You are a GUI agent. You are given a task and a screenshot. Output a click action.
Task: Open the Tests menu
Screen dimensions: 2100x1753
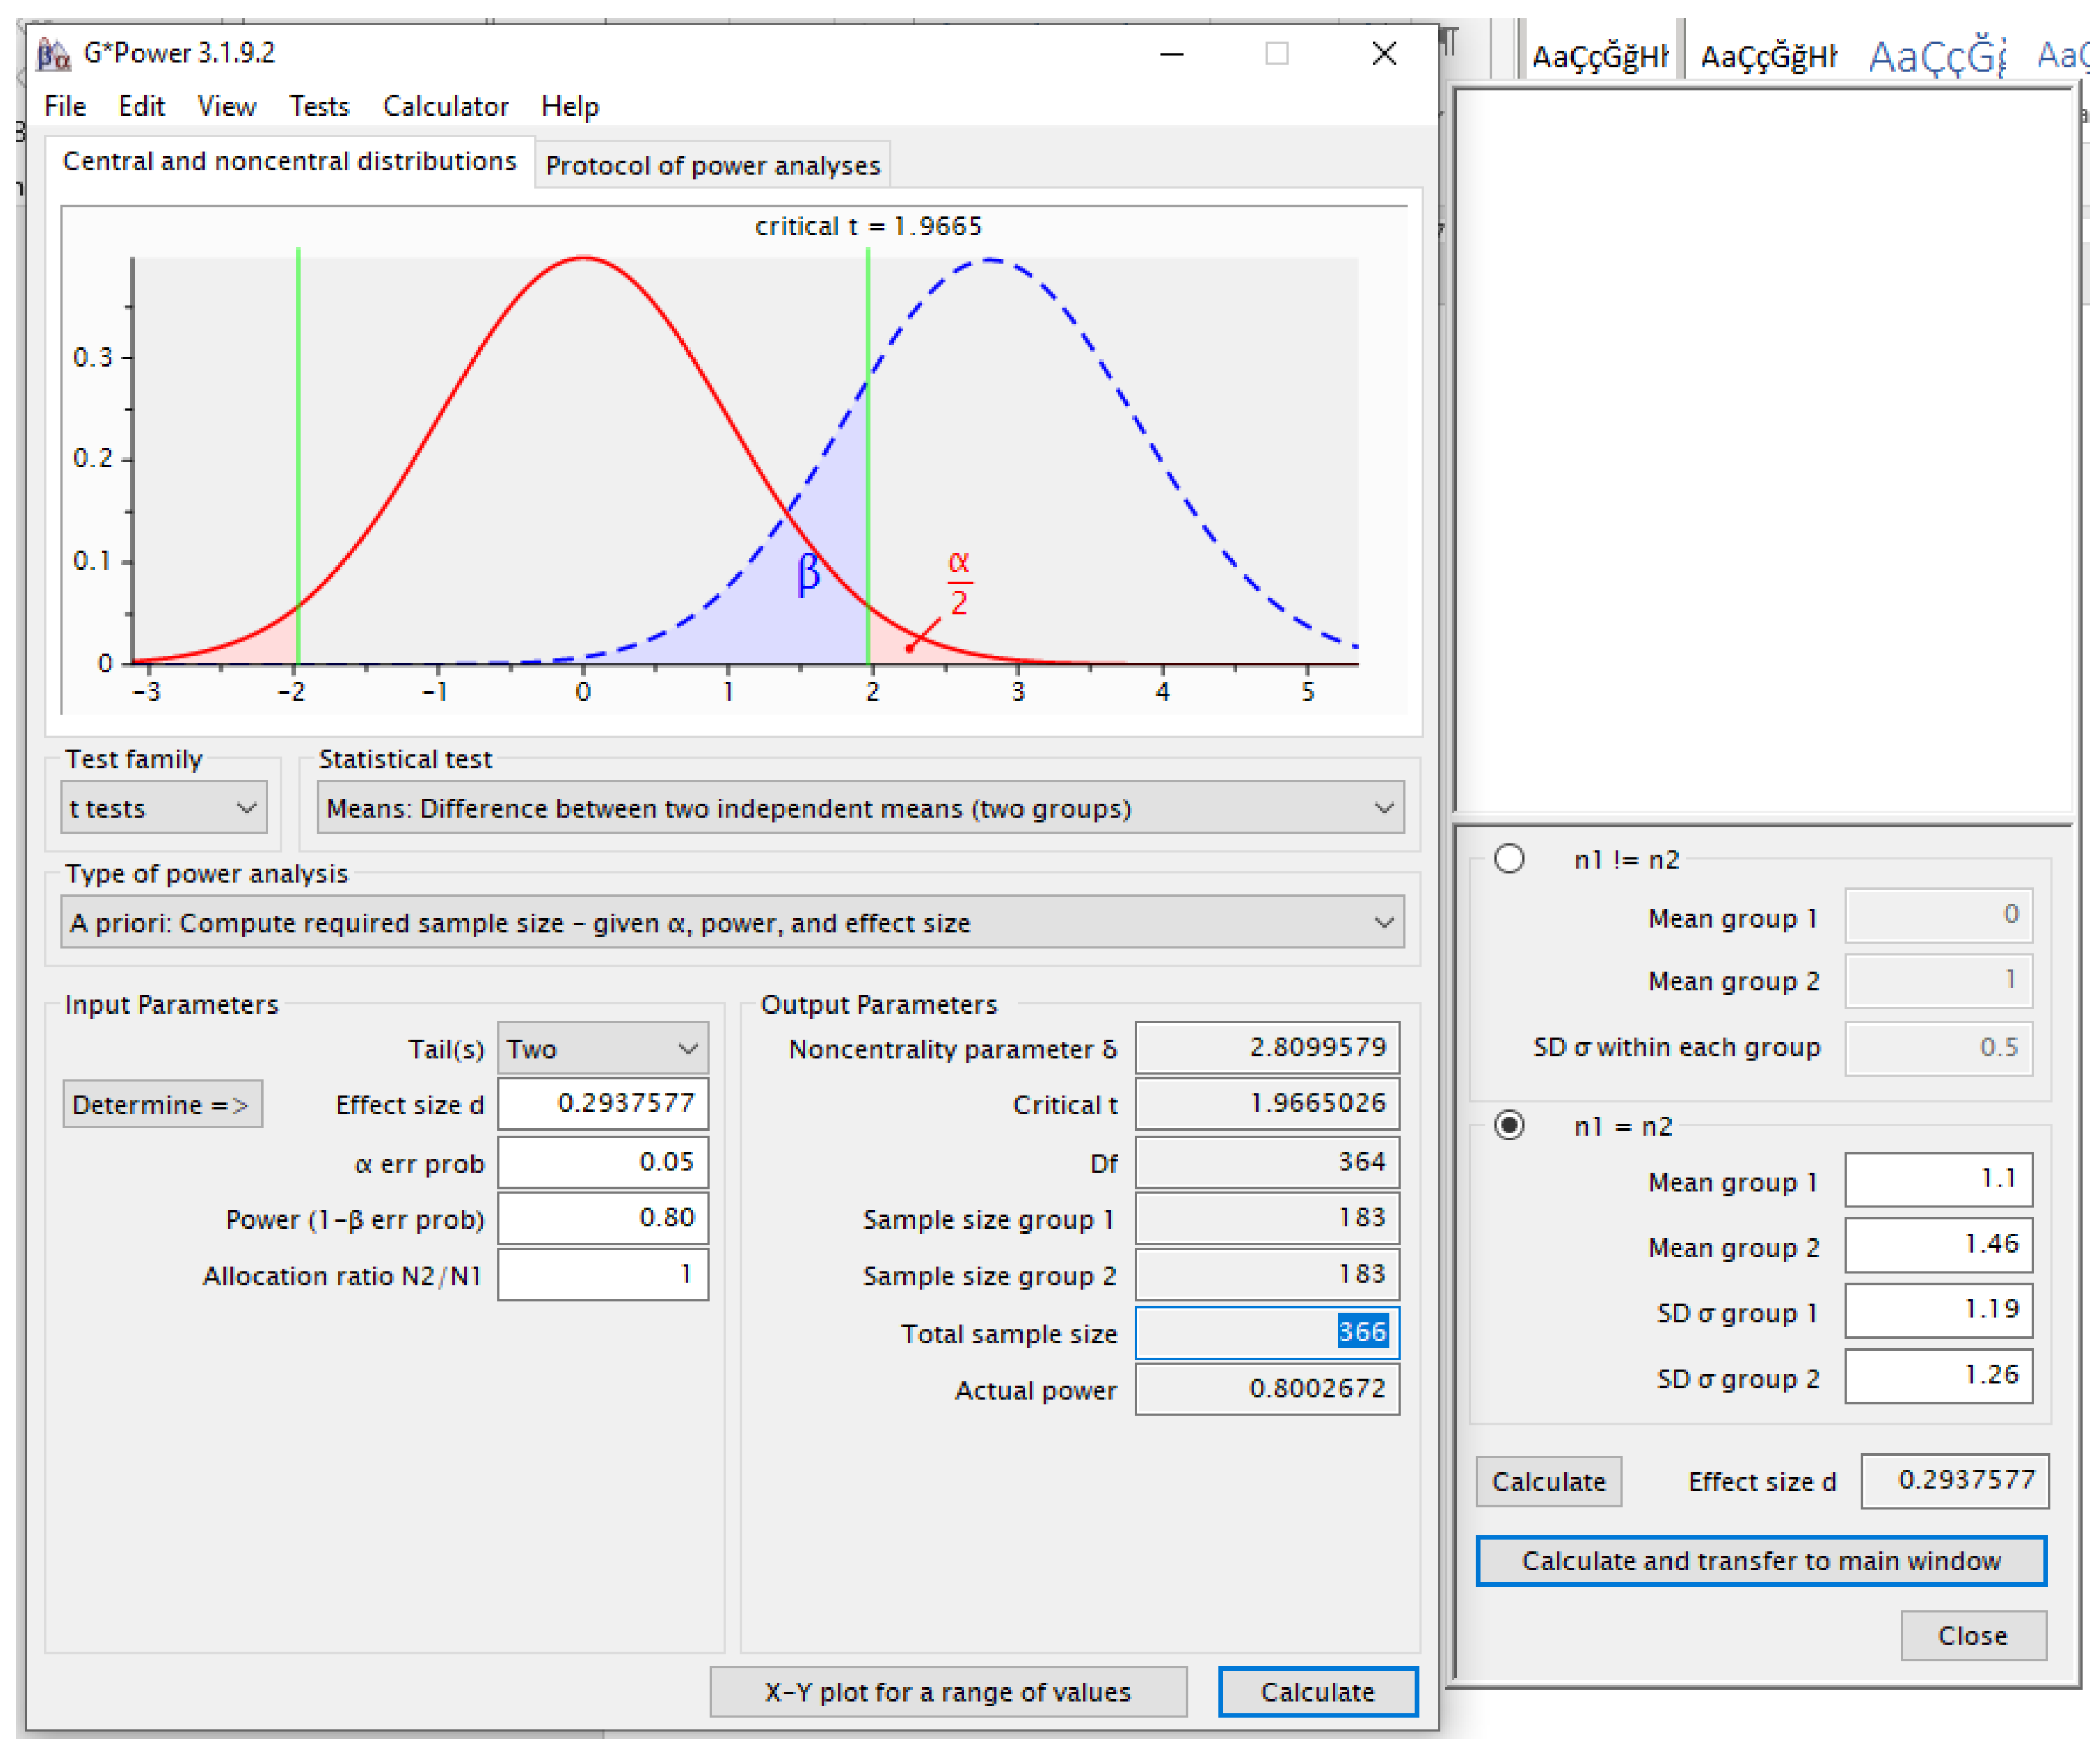coord(319,107)
